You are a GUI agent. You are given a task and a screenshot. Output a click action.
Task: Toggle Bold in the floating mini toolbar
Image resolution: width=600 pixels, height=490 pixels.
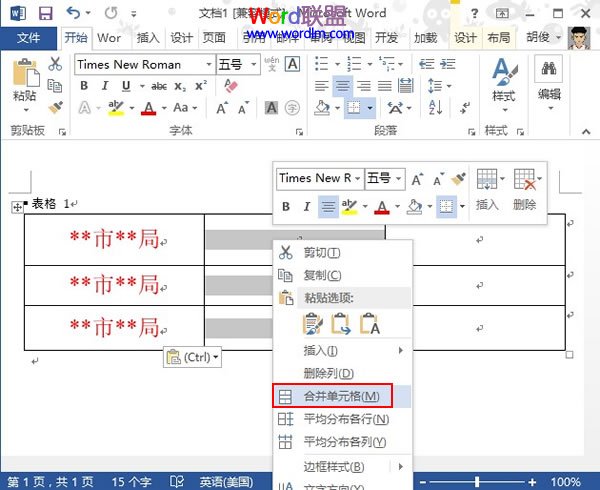(x=285, y=207)
